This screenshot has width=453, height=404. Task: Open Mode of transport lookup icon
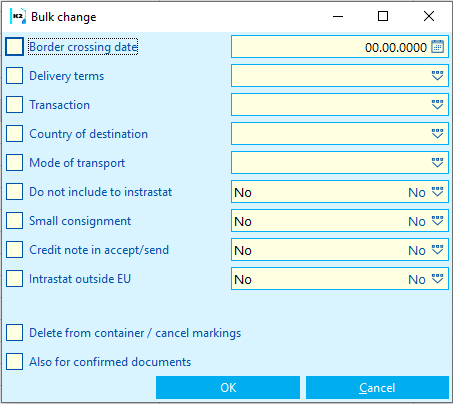(437, 163)
